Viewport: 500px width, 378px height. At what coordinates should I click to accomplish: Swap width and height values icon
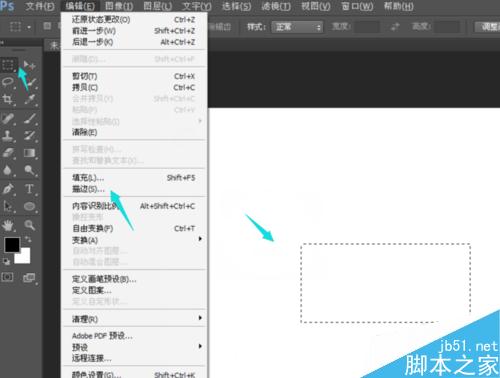[x=395, y=27]
